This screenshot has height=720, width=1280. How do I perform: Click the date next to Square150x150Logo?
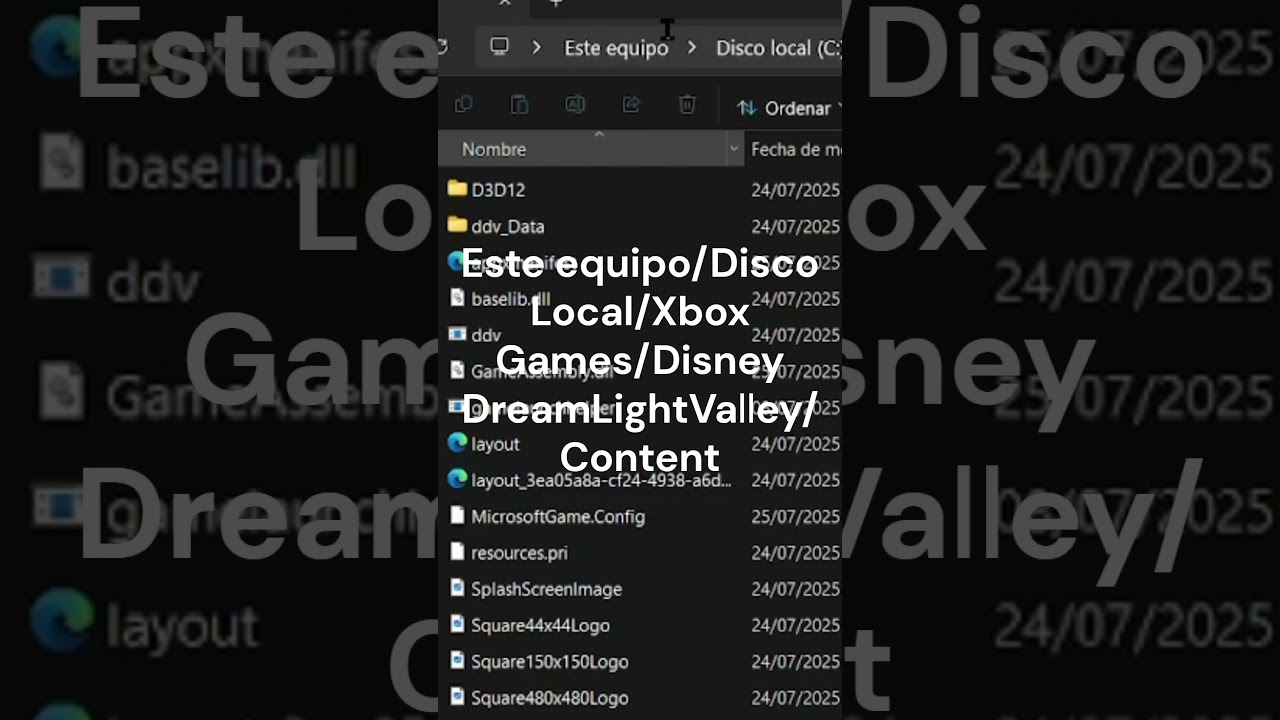(796, 661)
